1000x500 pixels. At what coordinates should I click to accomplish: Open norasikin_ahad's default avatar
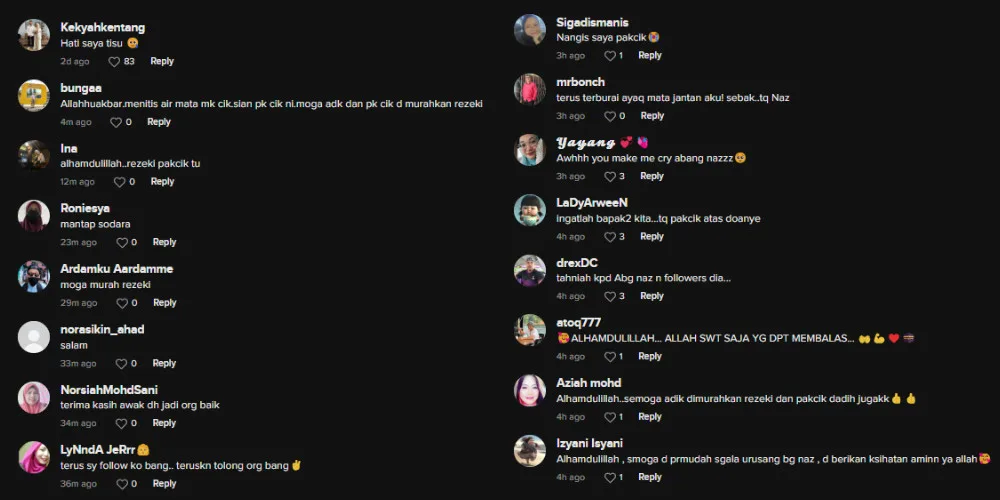pos(34,337)
